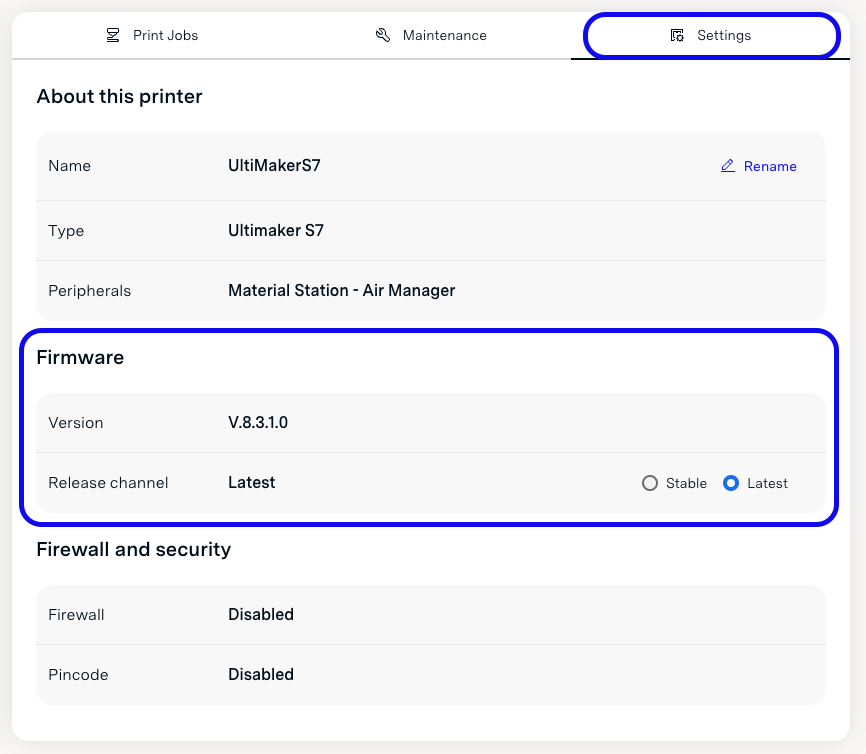866x754 pixels.
Task: Click the type value Ultimaker S7
Action: tap(276, 230)
